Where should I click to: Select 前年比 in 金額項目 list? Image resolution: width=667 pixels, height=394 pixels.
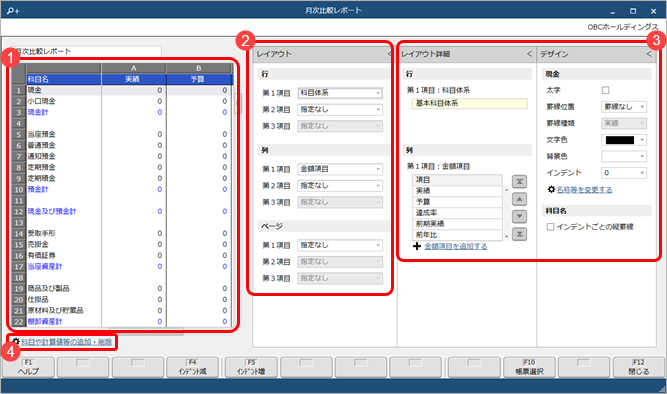click(457, 235)
